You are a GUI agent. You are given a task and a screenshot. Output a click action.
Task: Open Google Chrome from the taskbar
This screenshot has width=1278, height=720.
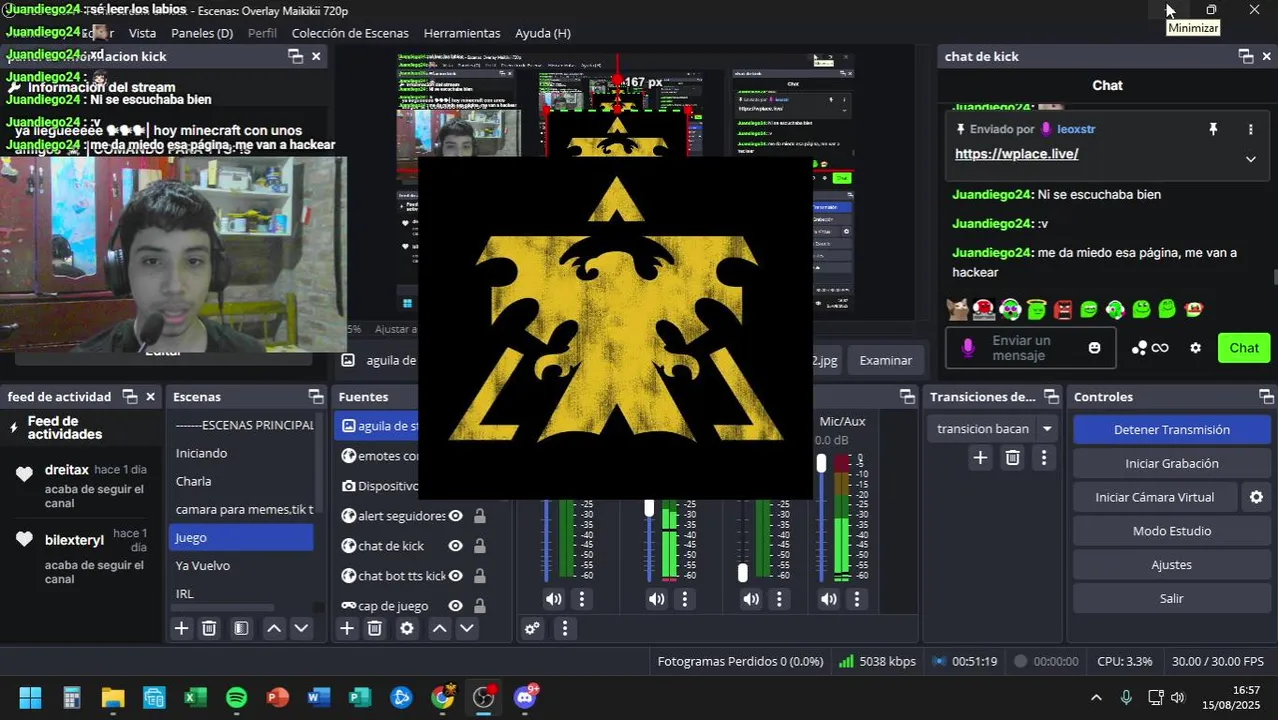442,697
